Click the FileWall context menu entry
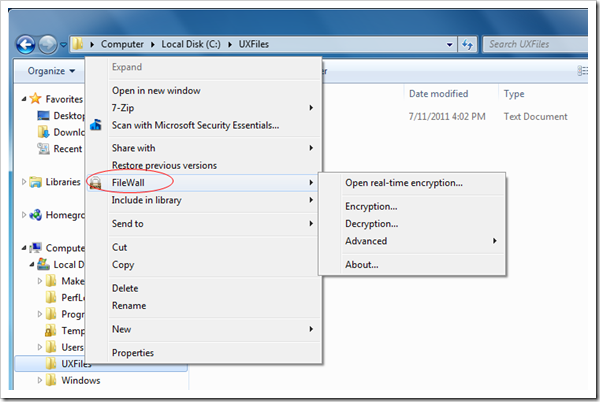 pos(203,182)
